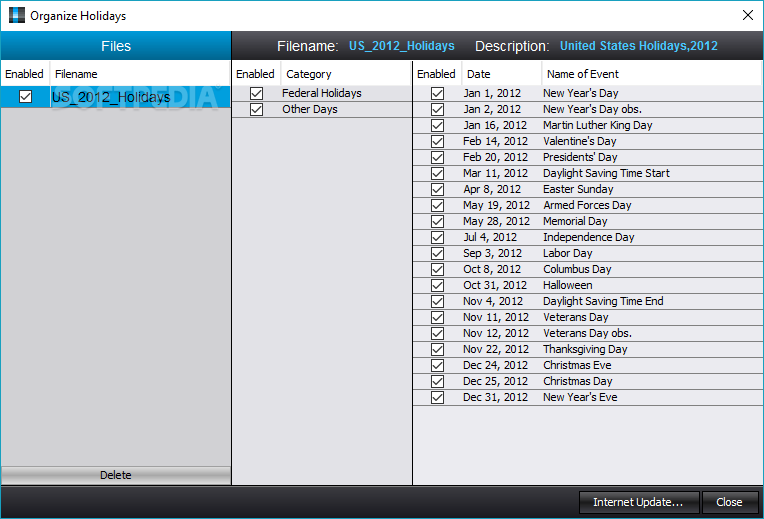Image resolution: width=764 pixels, height=519 pixels.
Task: Toggle checkbox for New Year's Day obs.
Action: tap(438, 109)
